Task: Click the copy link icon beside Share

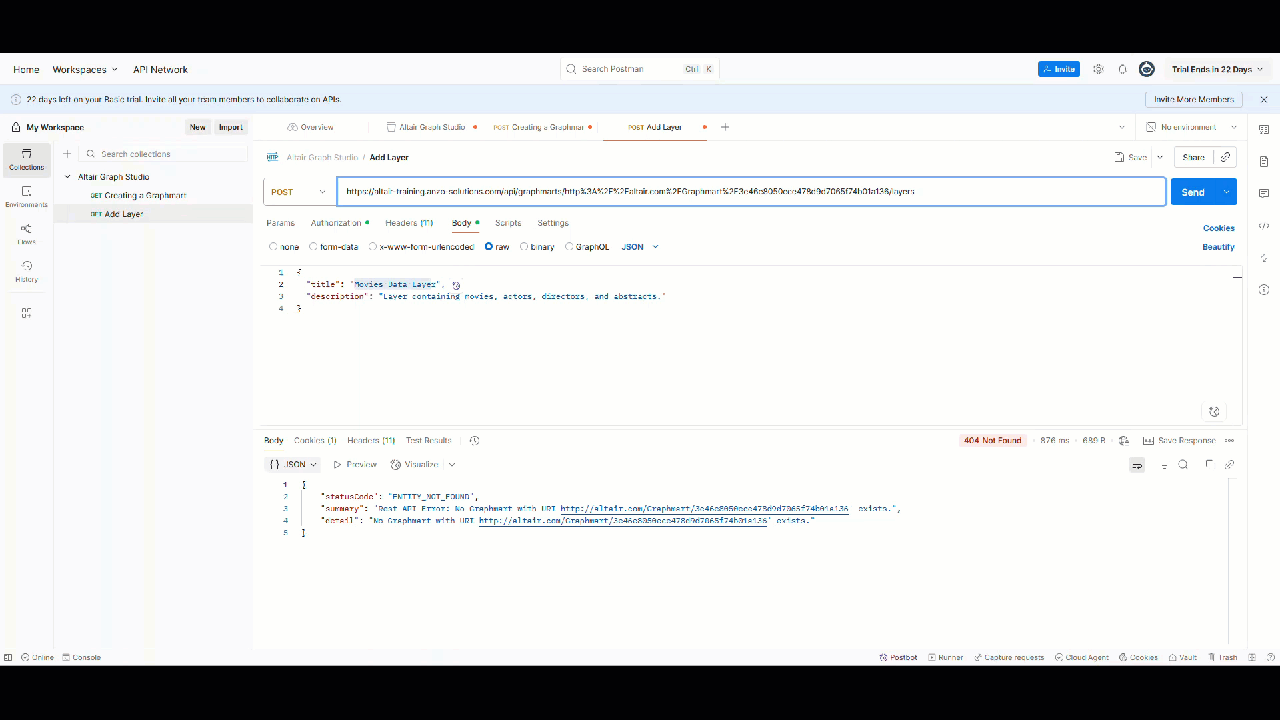Action: click(x=1225, y=157)
